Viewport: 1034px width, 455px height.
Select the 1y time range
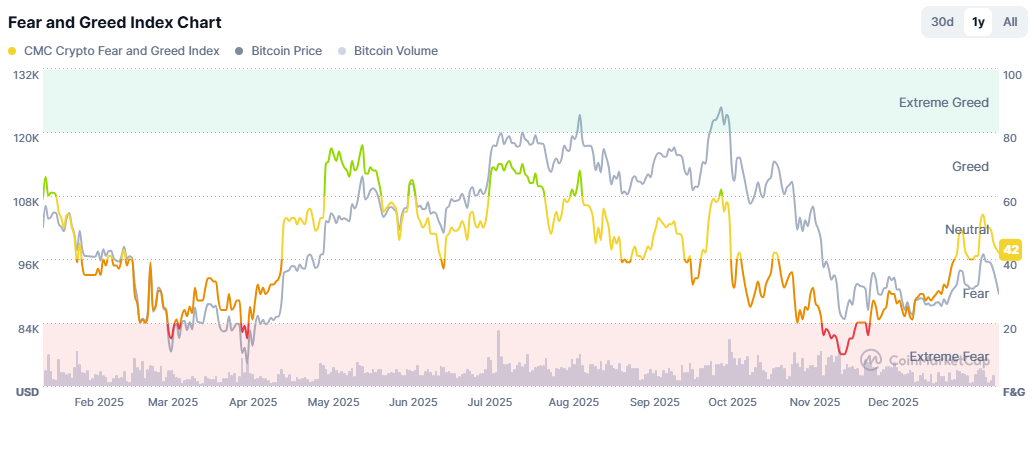(x=978, y=22)
